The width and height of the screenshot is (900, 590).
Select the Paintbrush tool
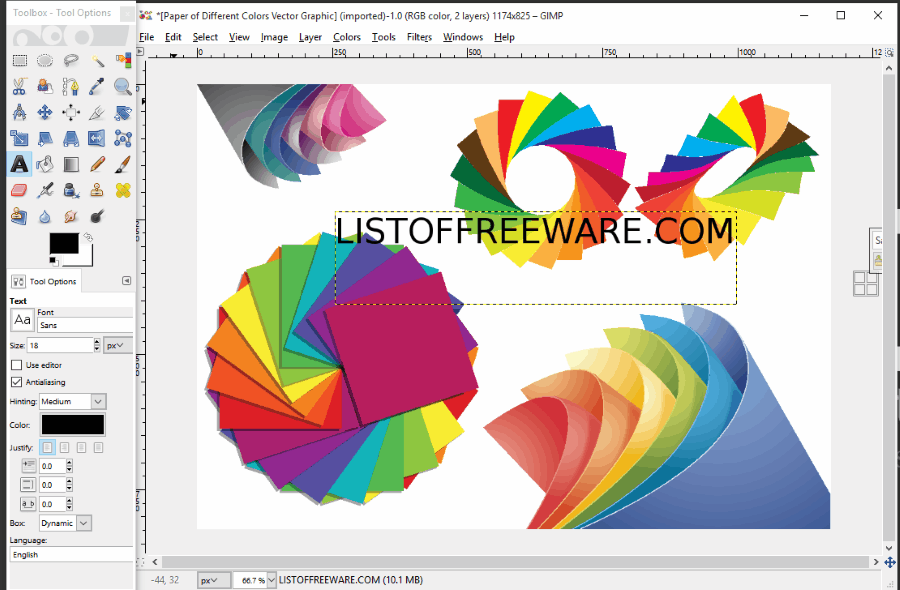(x=123, y=165)
